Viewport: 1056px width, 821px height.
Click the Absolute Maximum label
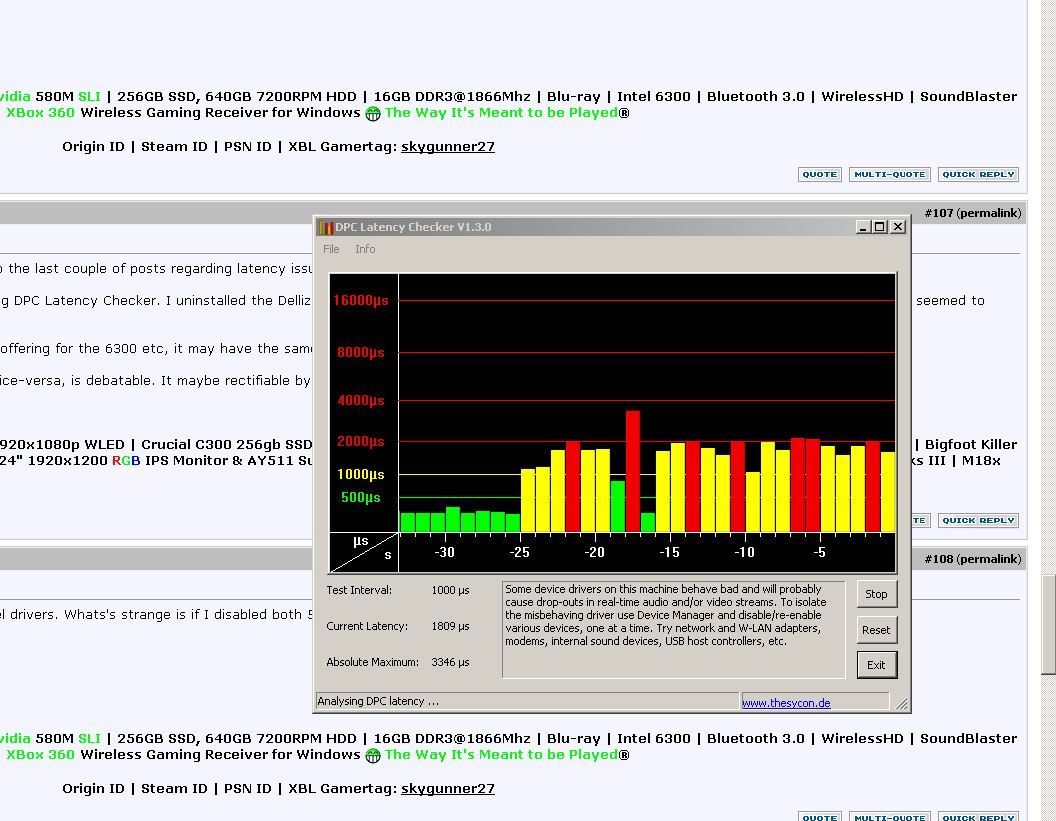point(372,663)
